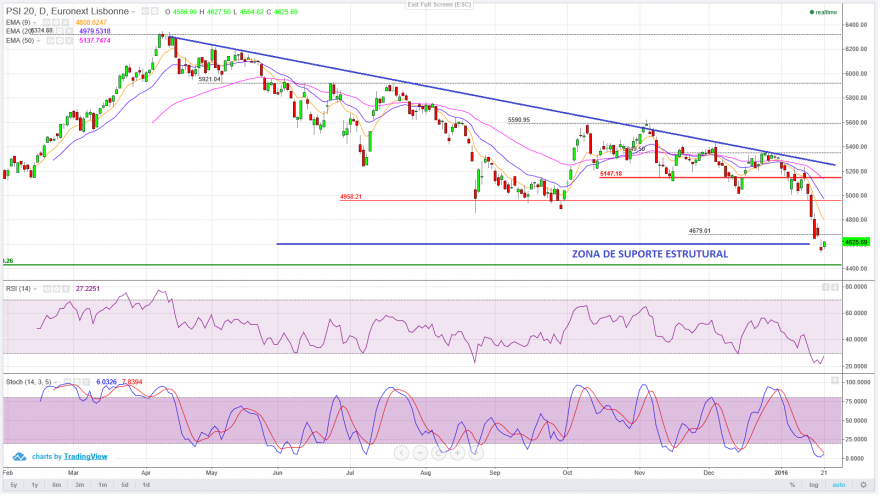This screenshot has height=499, width=880.
Task: Select ZONA DE SUPORTE ESTRUTURAL text annotation
Action: tap(650, 254)
